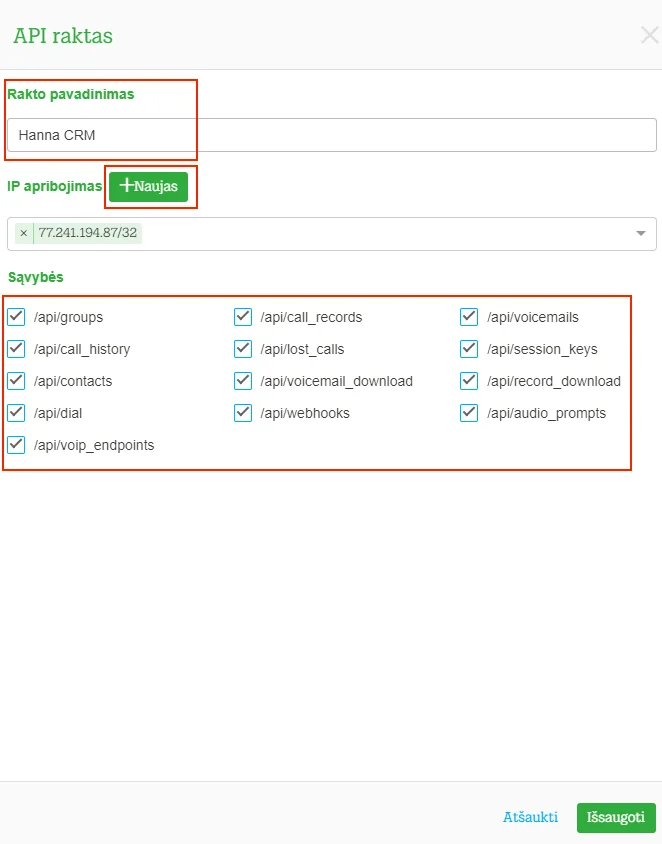662x844 pixels.
Task: Disable the /api/voicemail_download checkbox
Action: click(x=243, y=381)
